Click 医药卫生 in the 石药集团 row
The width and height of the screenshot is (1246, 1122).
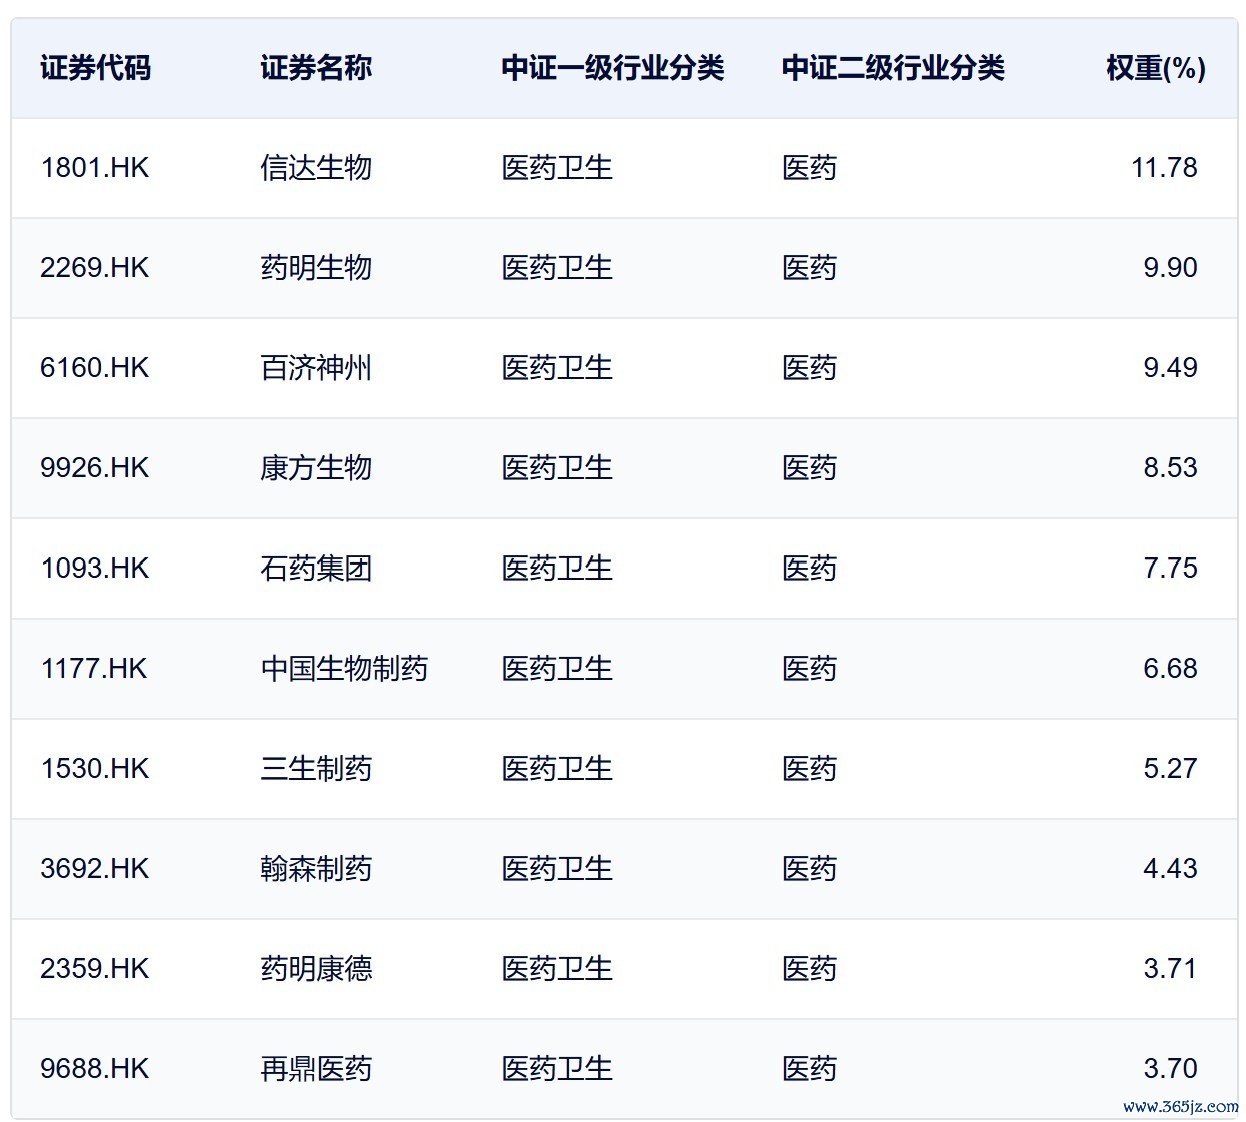(x=557, y=568)
